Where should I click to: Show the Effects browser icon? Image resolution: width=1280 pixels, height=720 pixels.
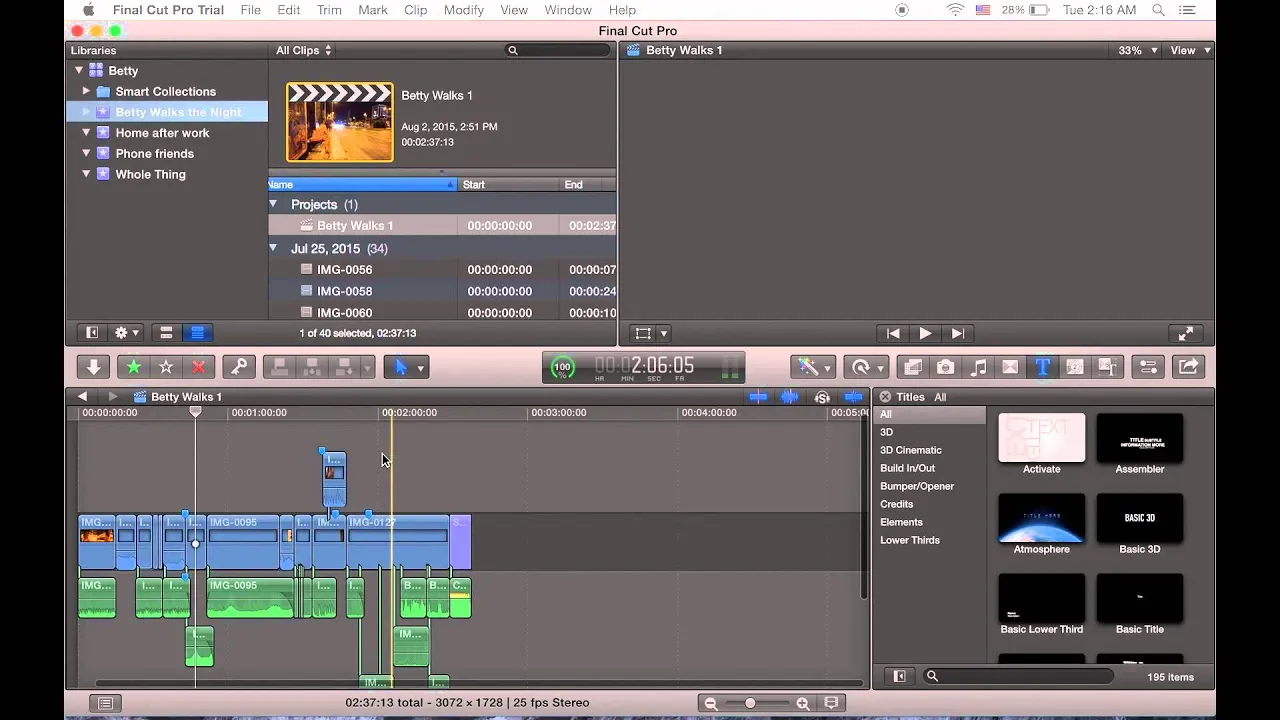pyautogui.click(x=913, y=367)
